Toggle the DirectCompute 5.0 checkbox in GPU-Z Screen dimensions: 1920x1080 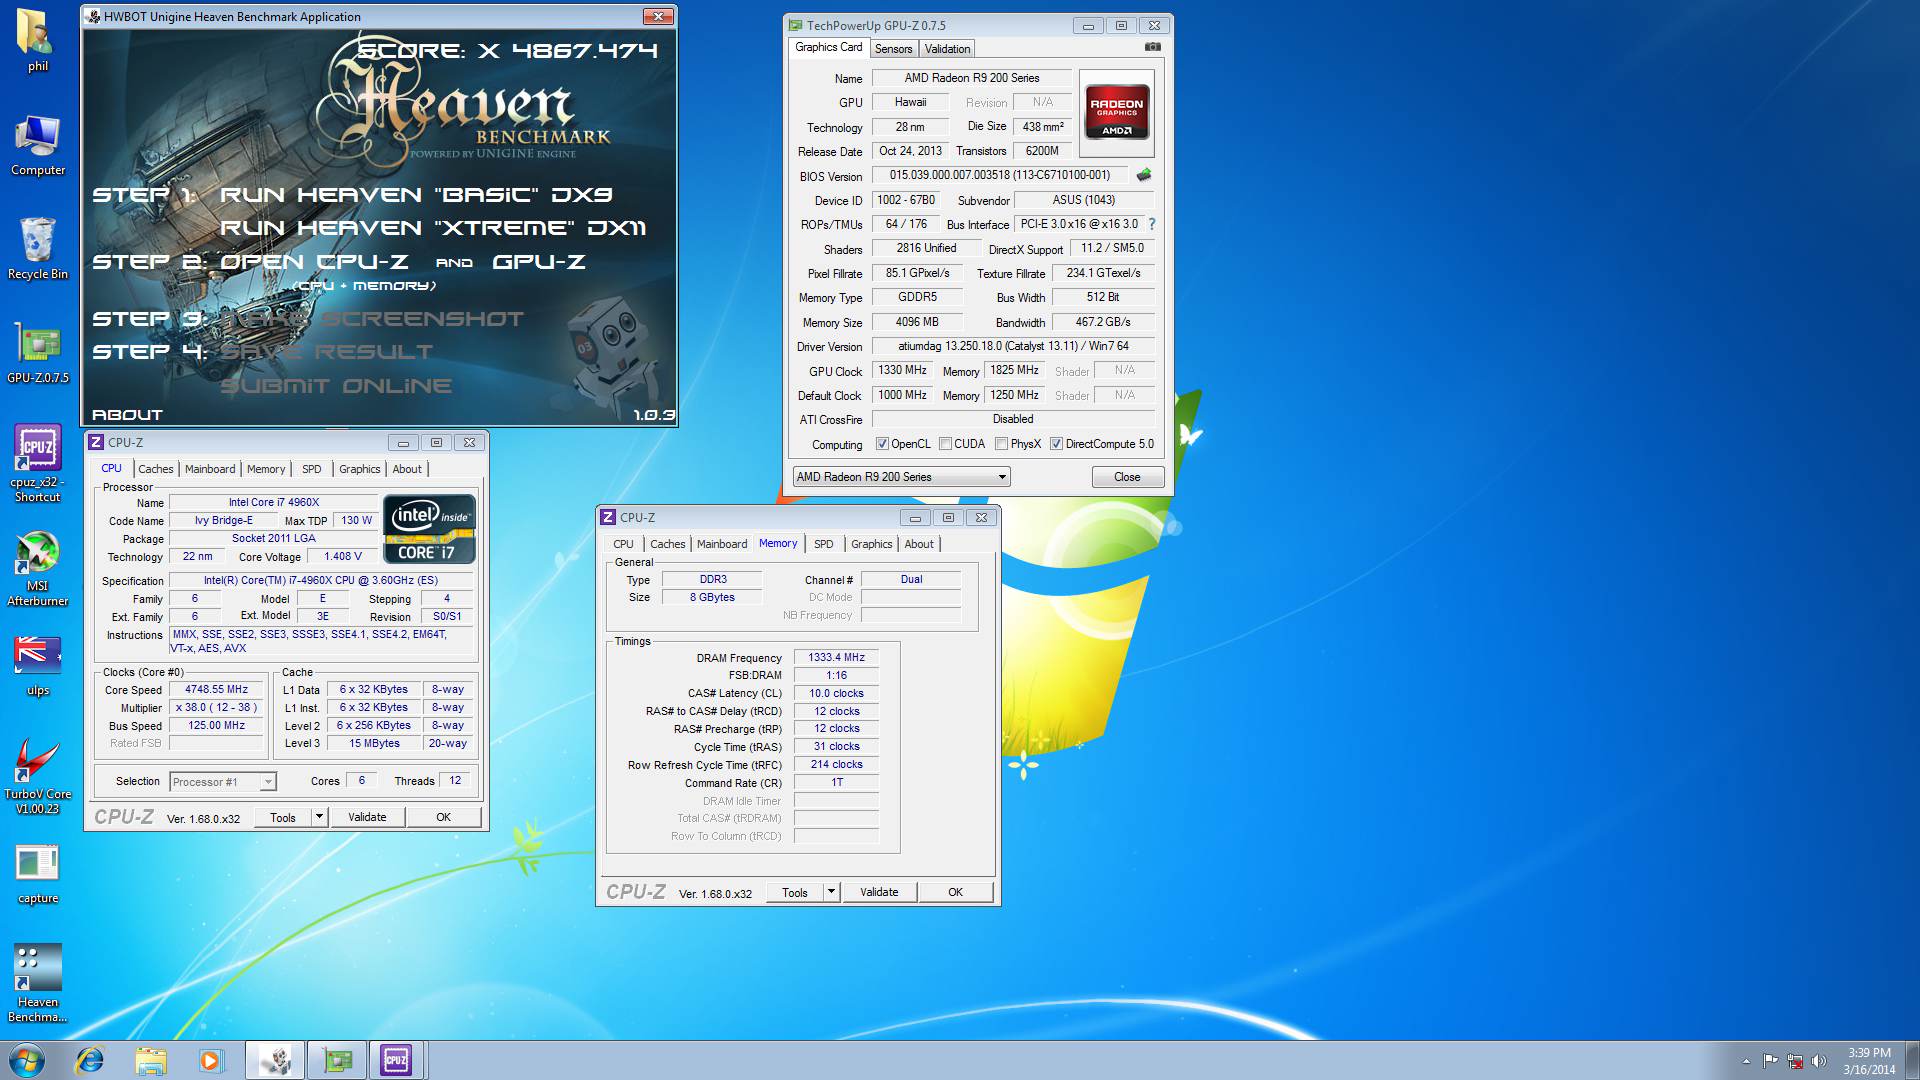(x=1055, y=443)
